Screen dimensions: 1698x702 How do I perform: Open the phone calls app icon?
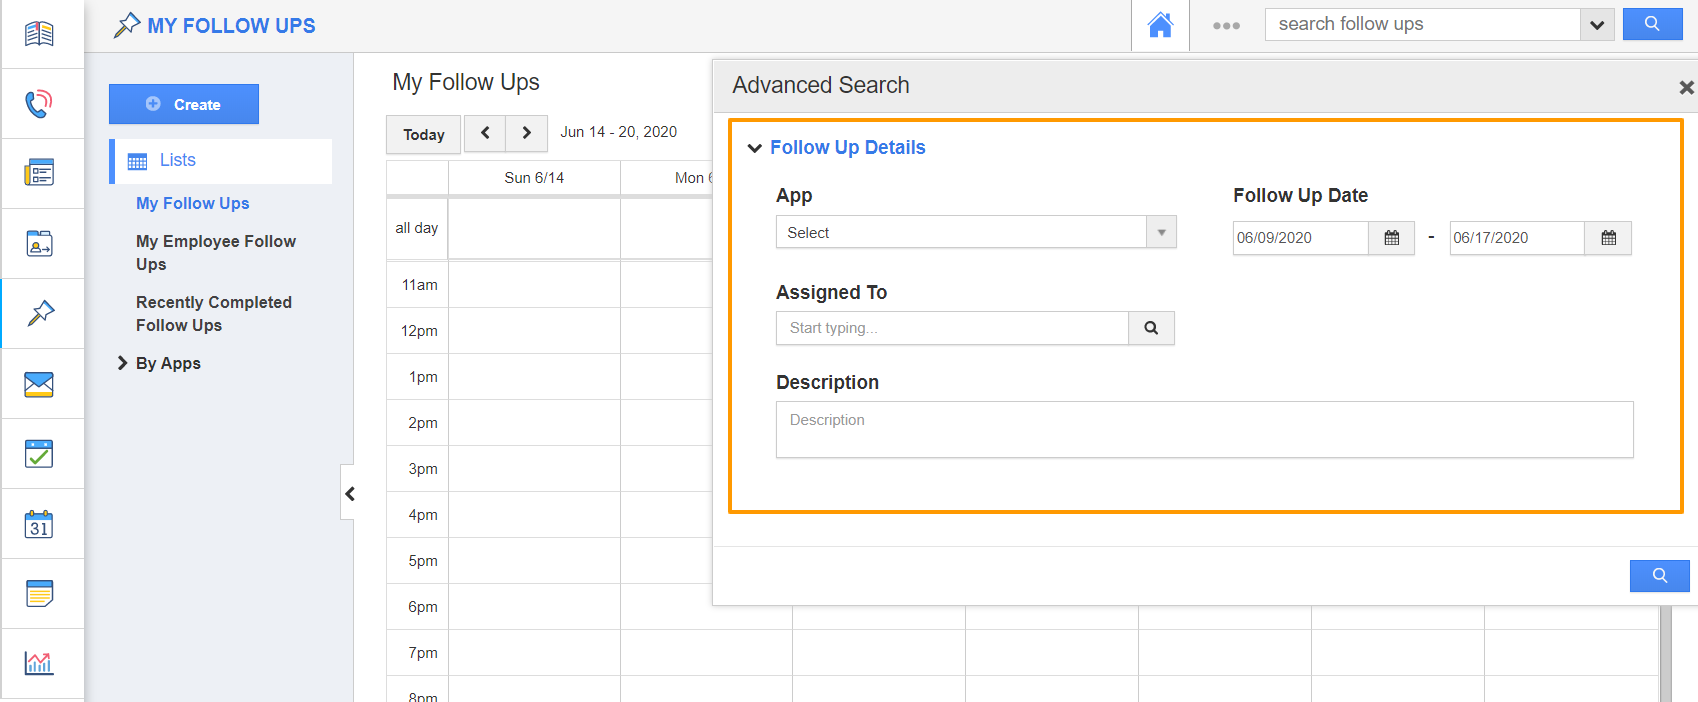[39, 103]
